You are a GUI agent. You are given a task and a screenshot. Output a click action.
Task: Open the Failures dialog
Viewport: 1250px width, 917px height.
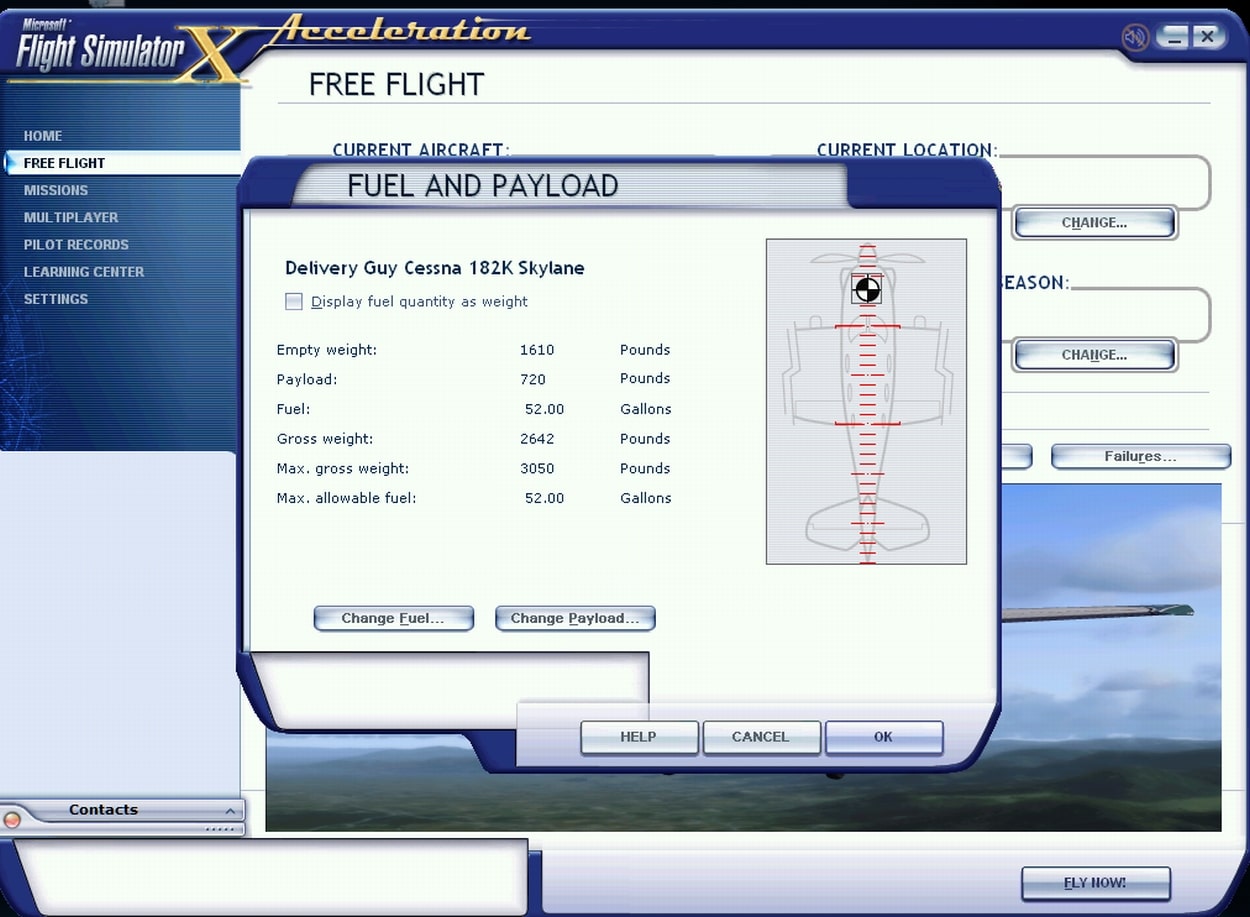point(1140,457)
